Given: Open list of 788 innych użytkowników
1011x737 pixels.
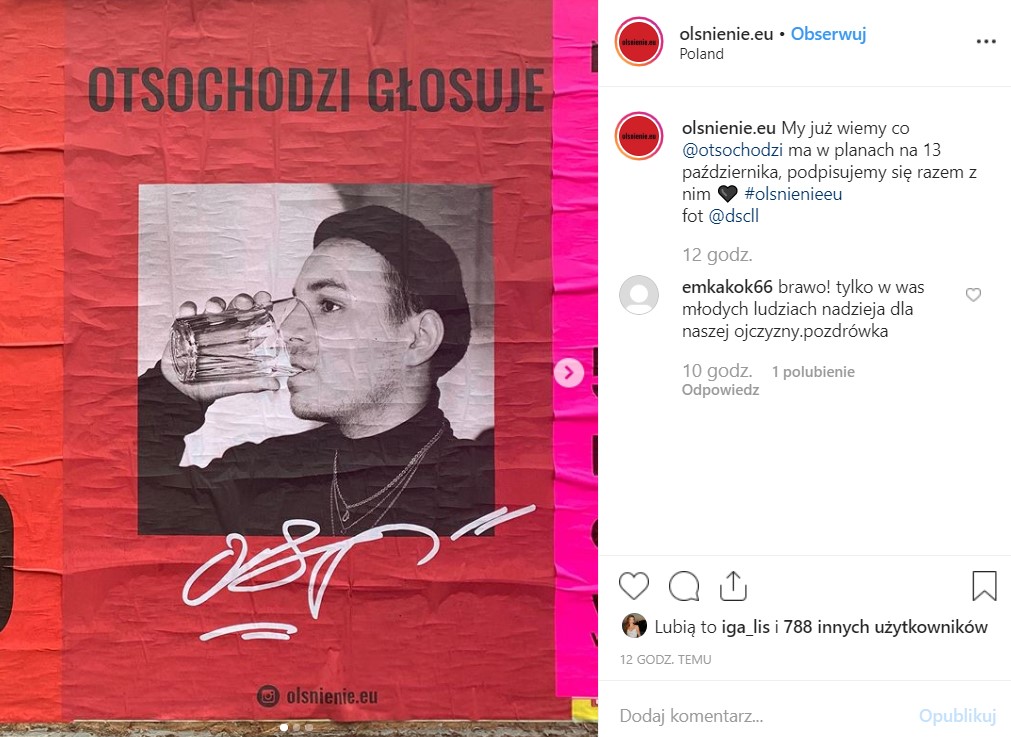Looking at the screenshot, I should pos(885,627).
